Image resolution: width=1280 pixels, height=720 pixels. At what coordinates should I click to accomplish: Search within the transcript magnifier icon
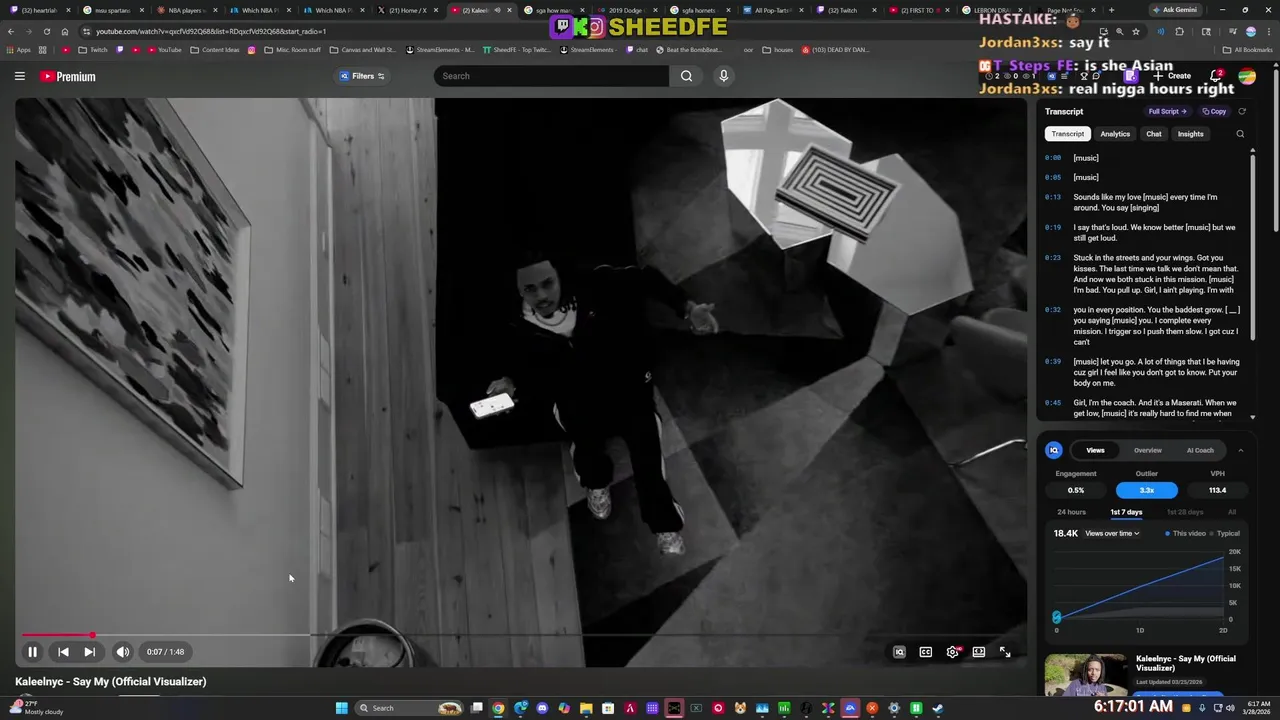[x=1240, y=134]
